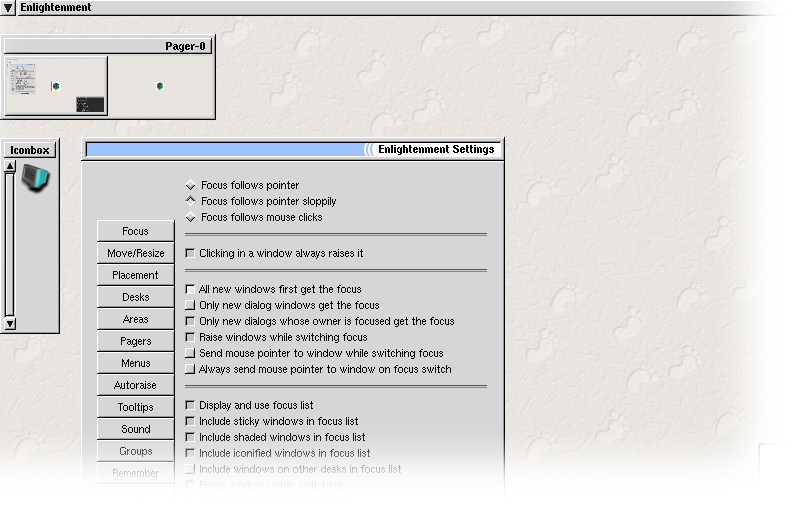Open the Groups settings tab
Screen dimensions: 800x525
tap(135, 451)
